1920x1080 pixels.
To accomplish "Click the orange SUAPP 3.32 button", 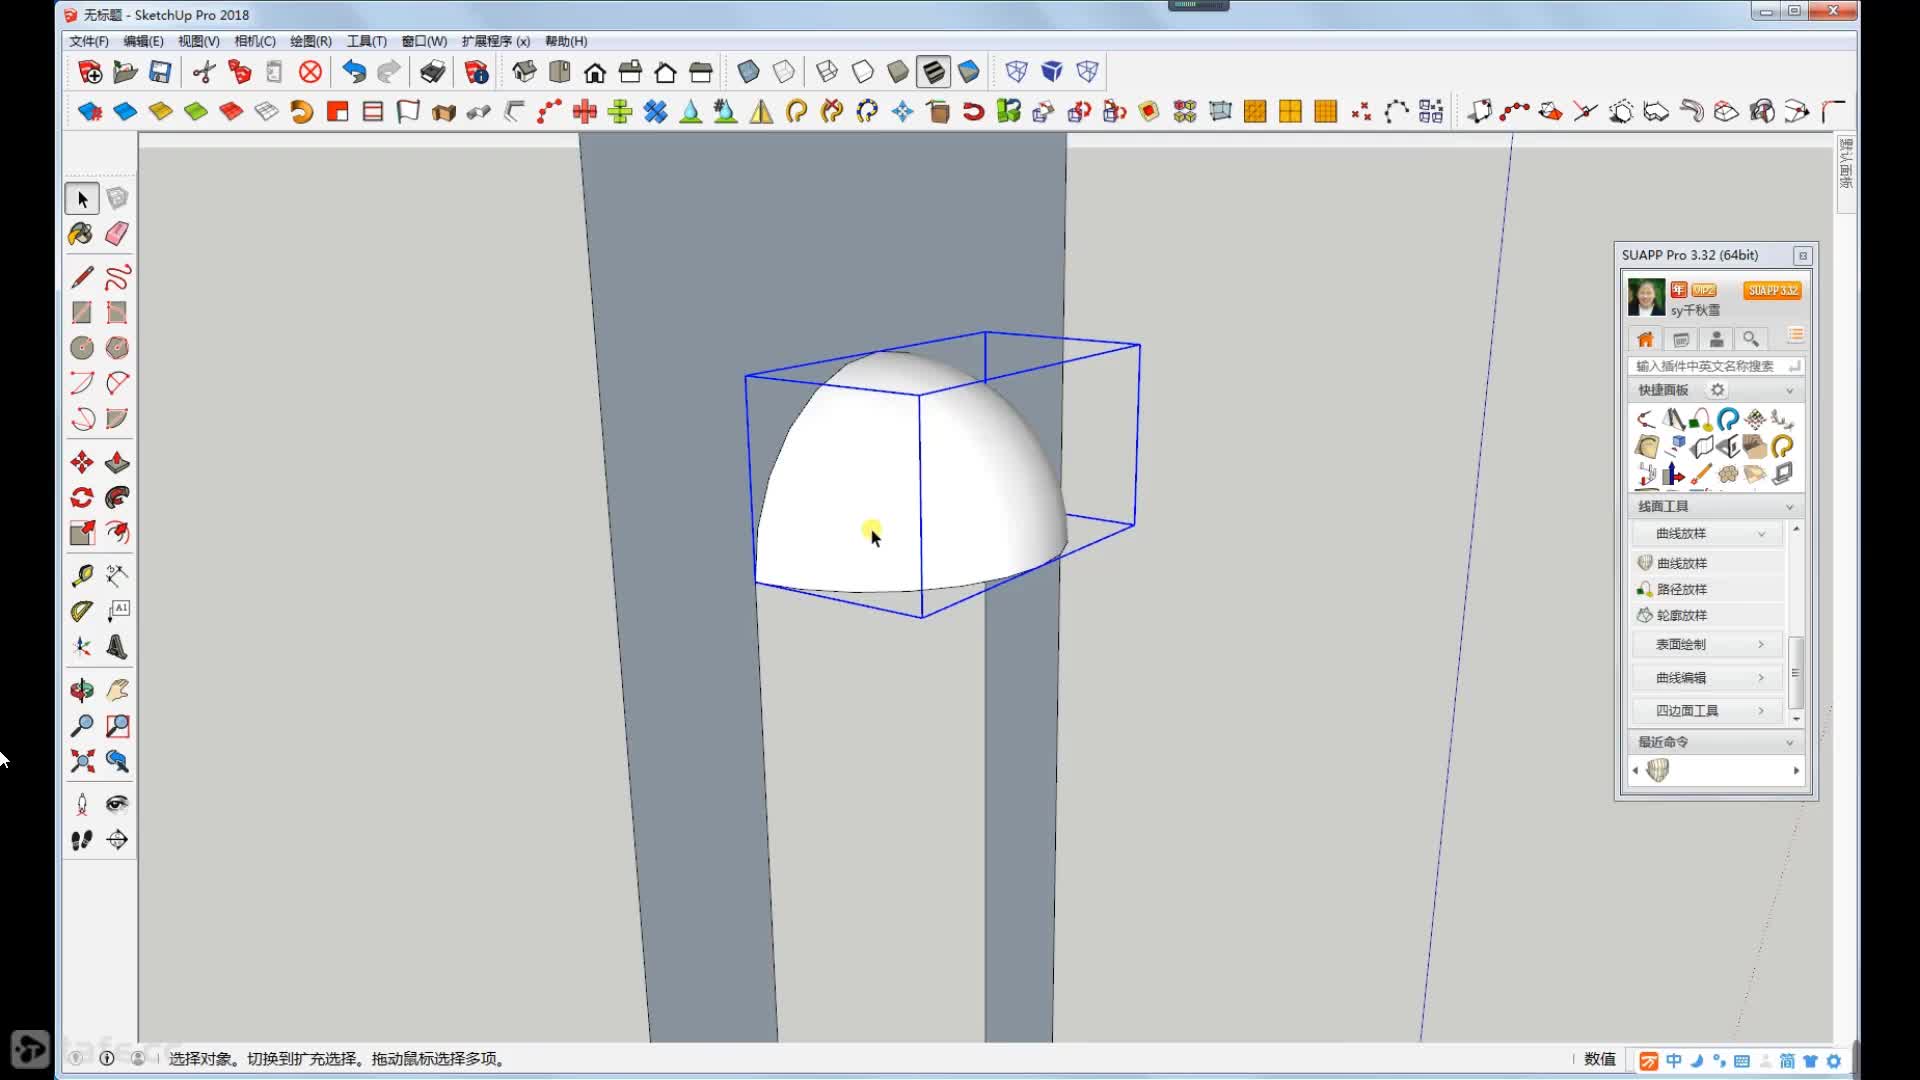I will [x=1772, y=290].
